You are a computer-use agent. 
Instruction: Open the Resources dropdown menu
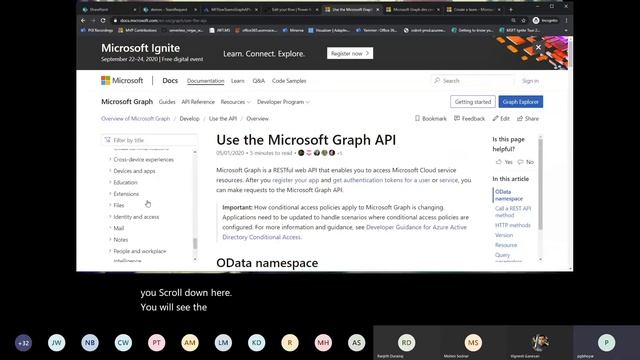pyautogui.click(x=236, y=102)
